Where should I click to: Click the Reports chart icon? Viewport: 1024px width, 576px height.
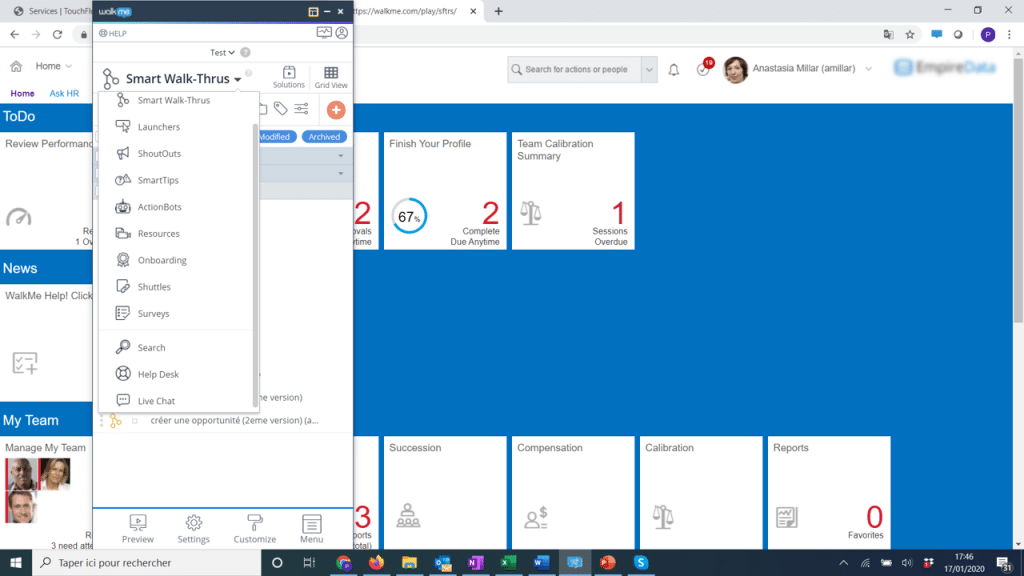787,517
